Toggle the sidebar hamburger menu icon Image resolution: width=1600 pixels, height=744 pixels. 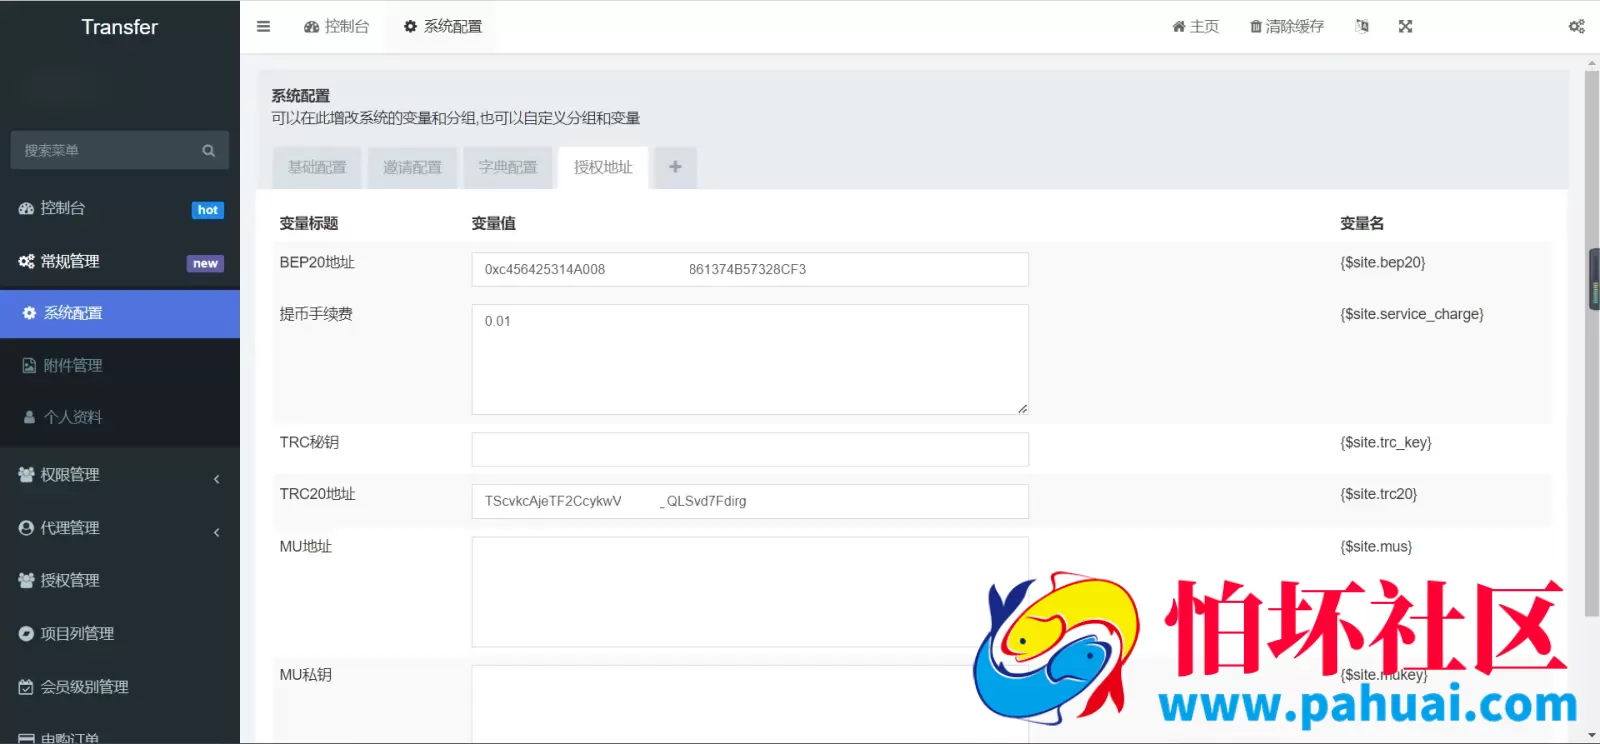pos(263,27)
